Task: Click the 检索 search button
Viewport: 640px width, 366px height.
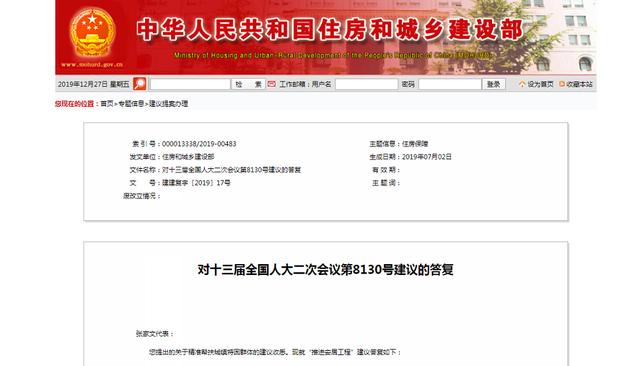Action: 249,84
